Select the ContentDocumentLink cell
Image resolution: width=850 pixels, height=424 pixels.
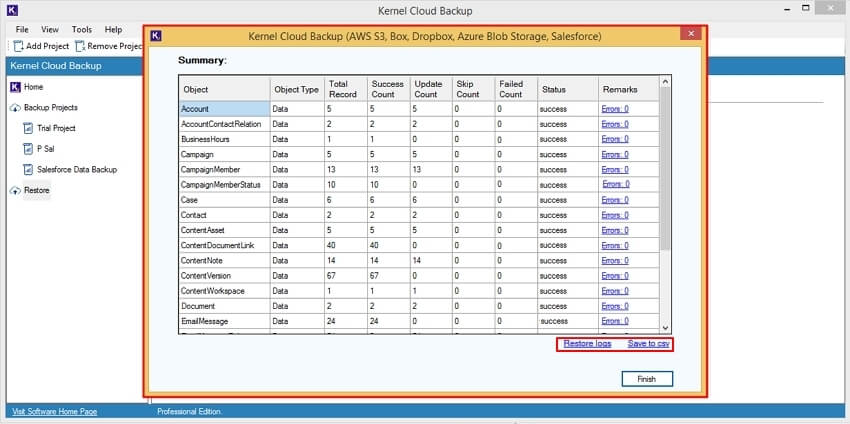click(x=224, y=246)
